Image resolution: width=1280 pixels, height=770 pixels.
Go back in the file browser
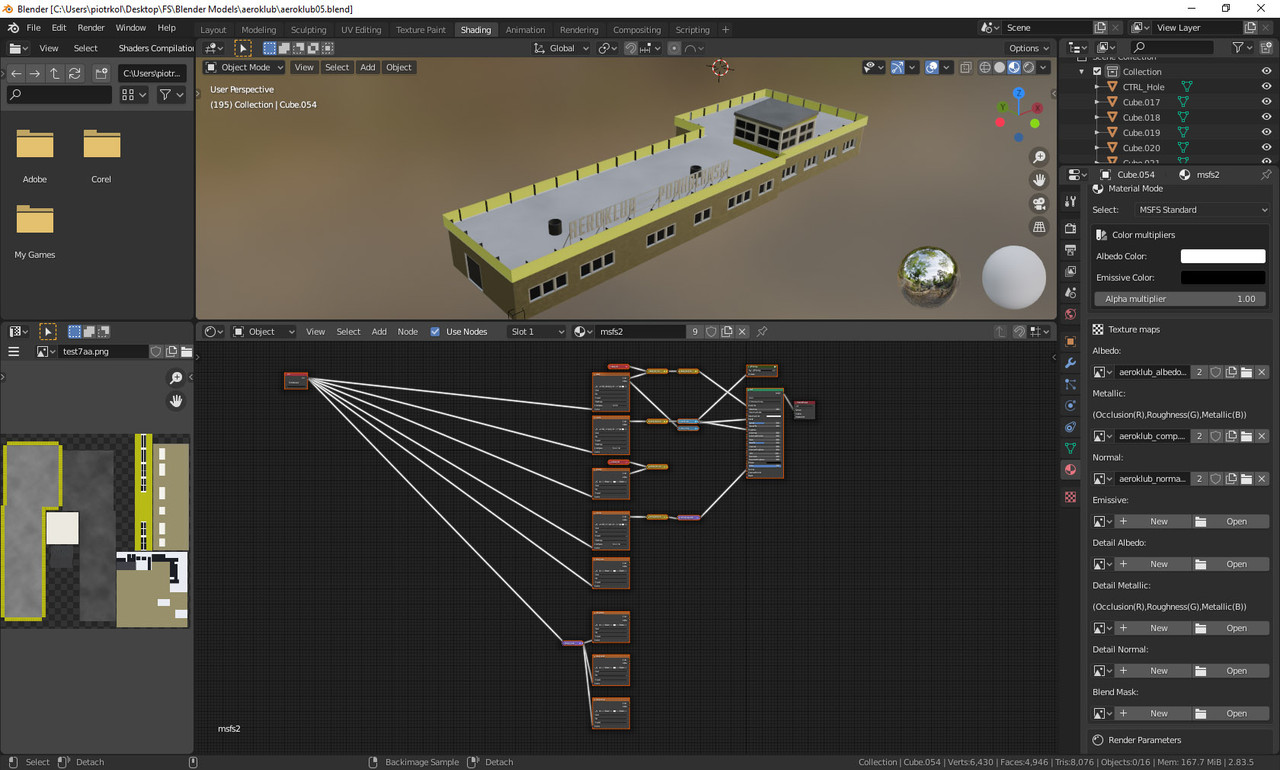click(16, 73)
